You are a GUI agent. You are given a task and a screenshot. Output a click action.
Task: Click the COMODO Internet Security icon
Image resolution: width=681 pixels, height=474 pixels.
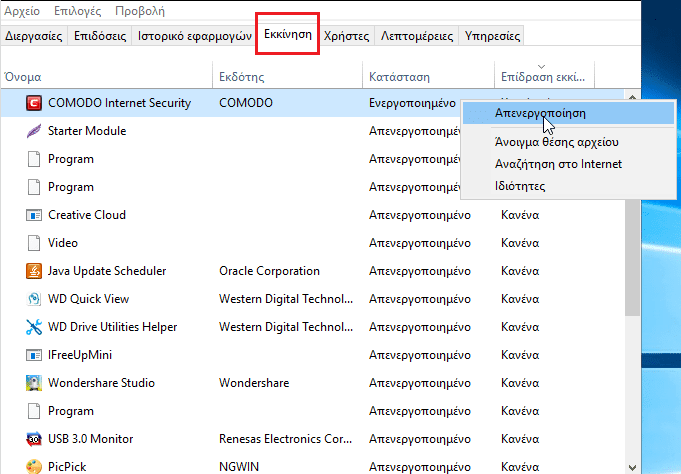tap(34, 103)
